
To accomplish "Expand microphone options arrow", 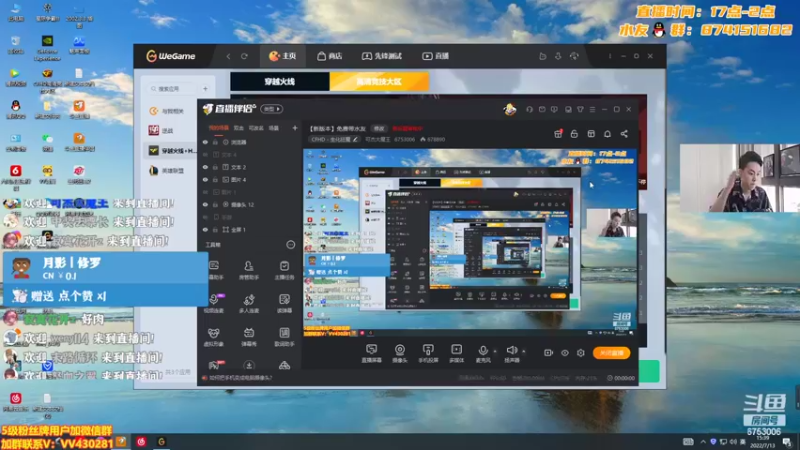I will pyautogui.click(x=495, y=351).
